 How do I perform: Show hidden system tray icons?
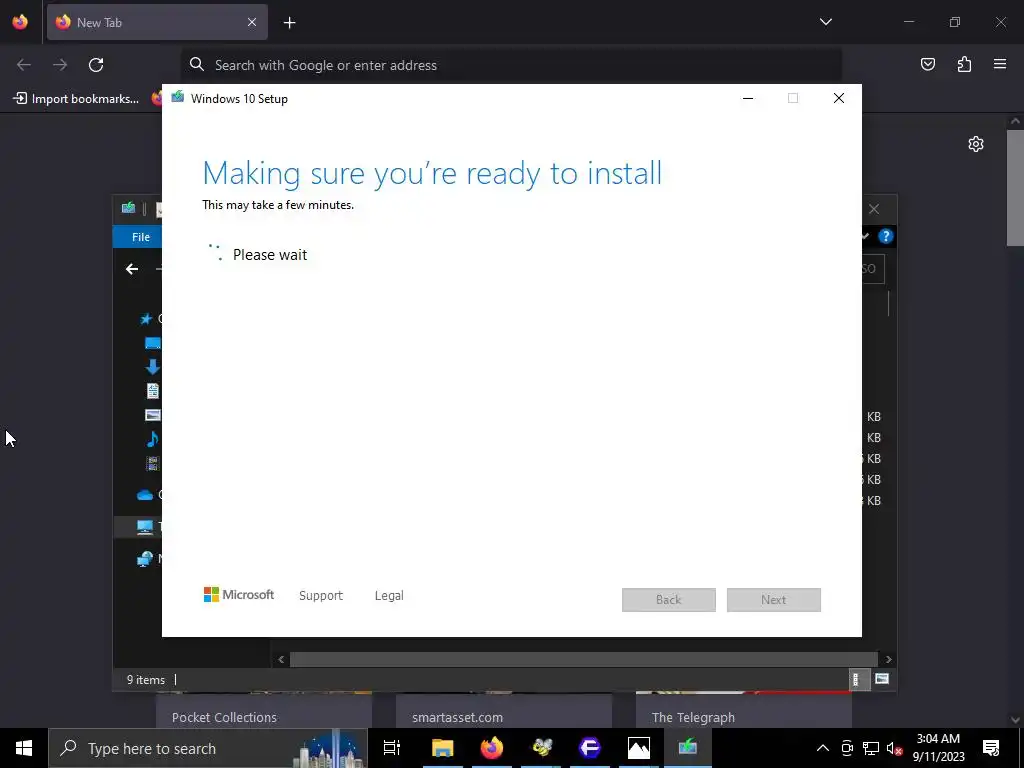click(823, 748)
